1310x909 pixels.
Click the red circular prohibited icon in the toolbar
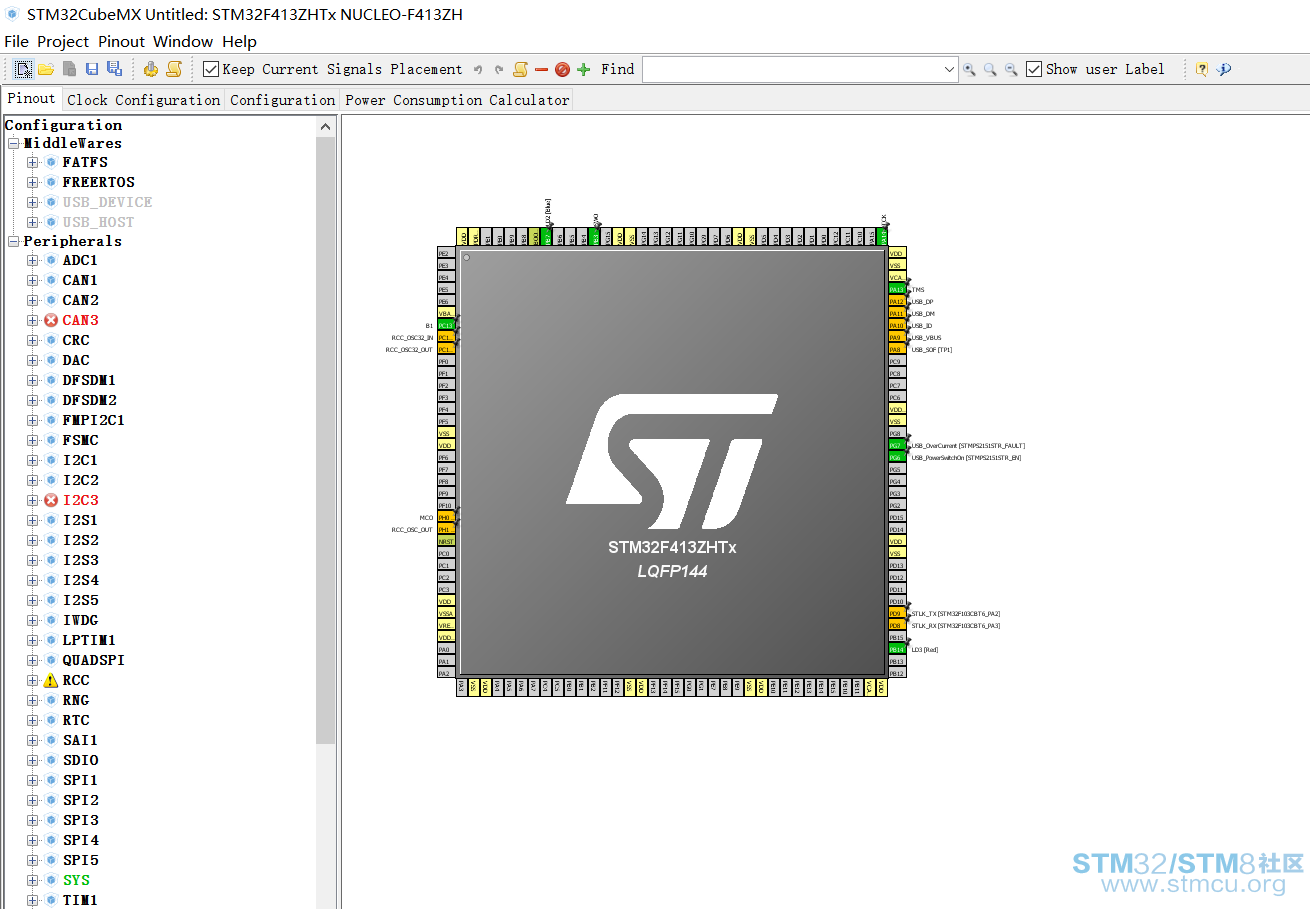coord(562,69)
